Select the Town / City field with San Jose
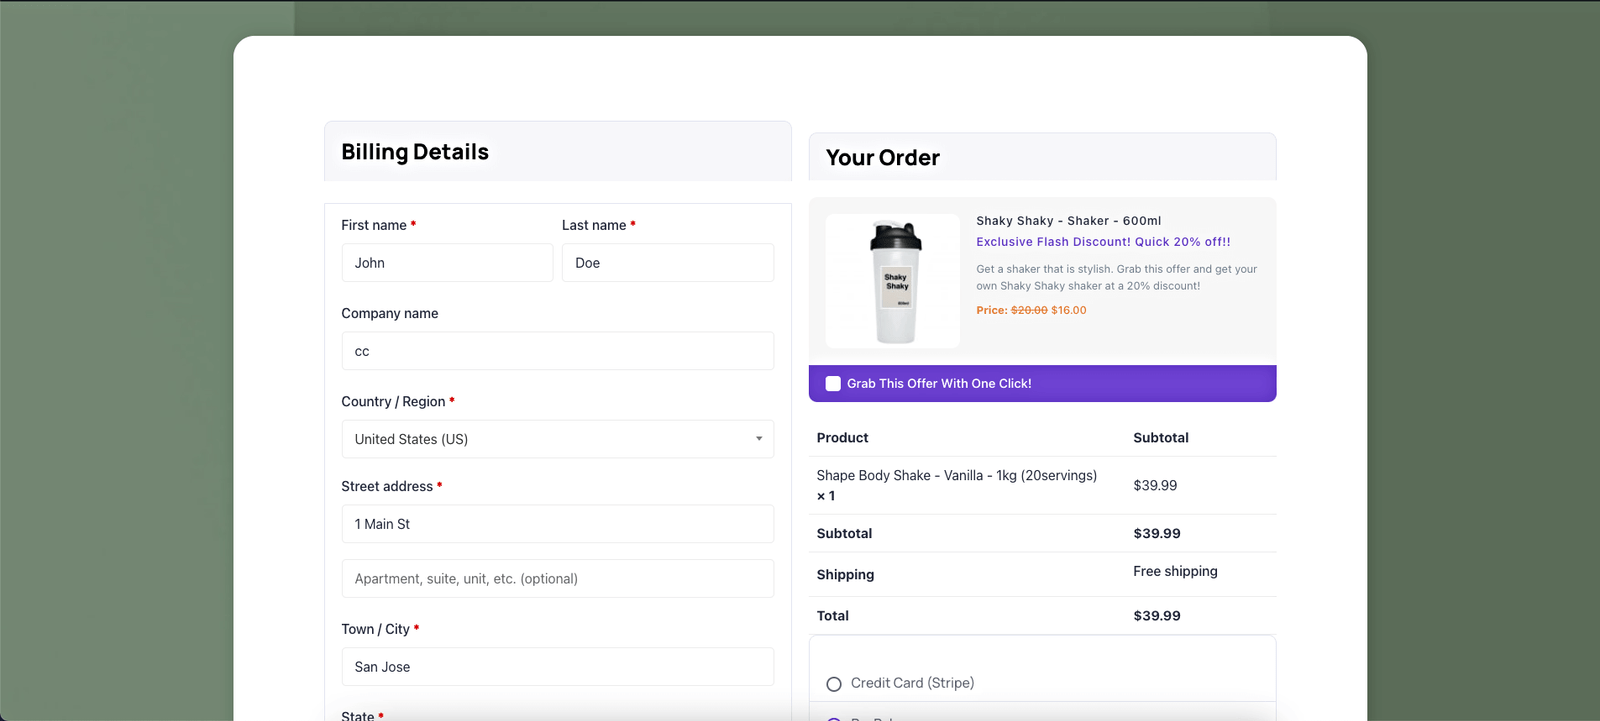This screenshot has width=1600, height=721. 557,667
